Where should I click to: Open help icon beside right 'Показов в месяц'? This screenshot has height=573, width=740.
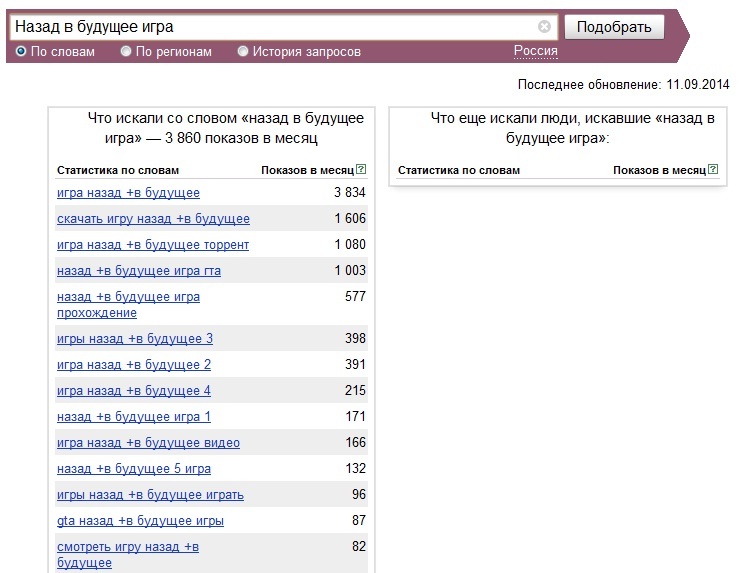713,169
